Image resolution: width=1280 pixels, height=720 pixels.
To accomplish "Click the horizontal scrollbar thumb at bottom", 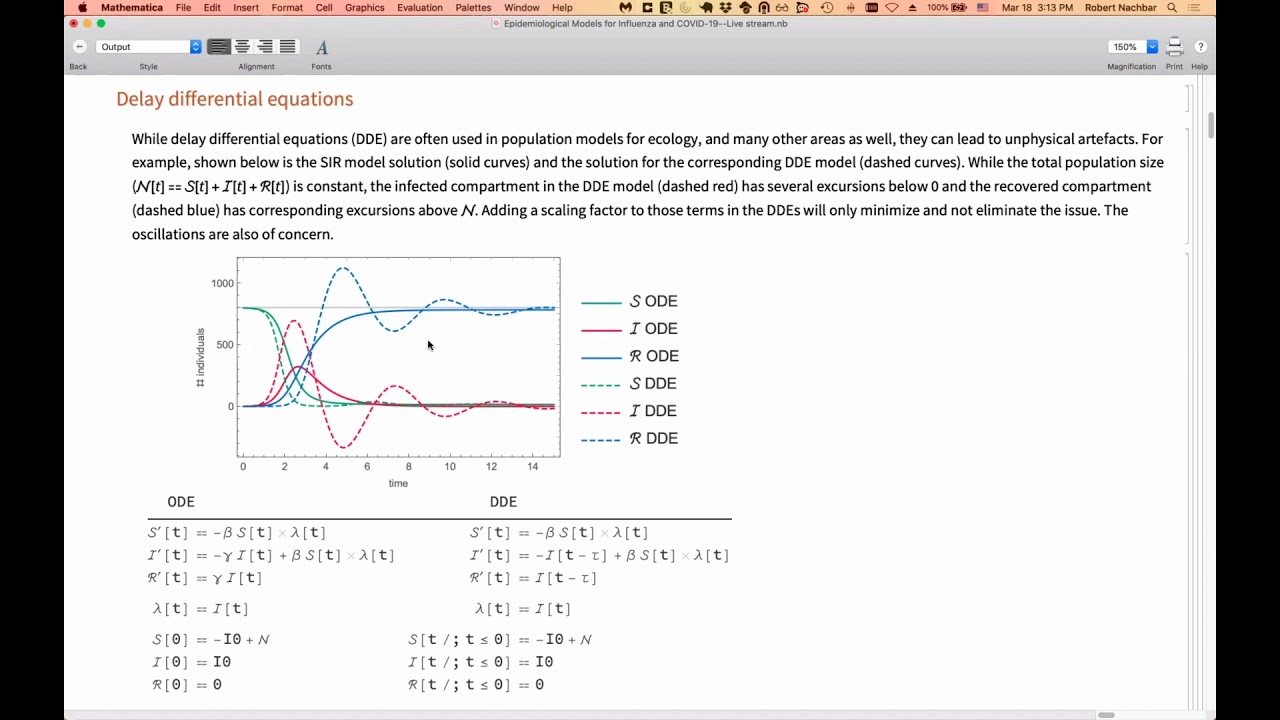I will (x=1106, y=715).
